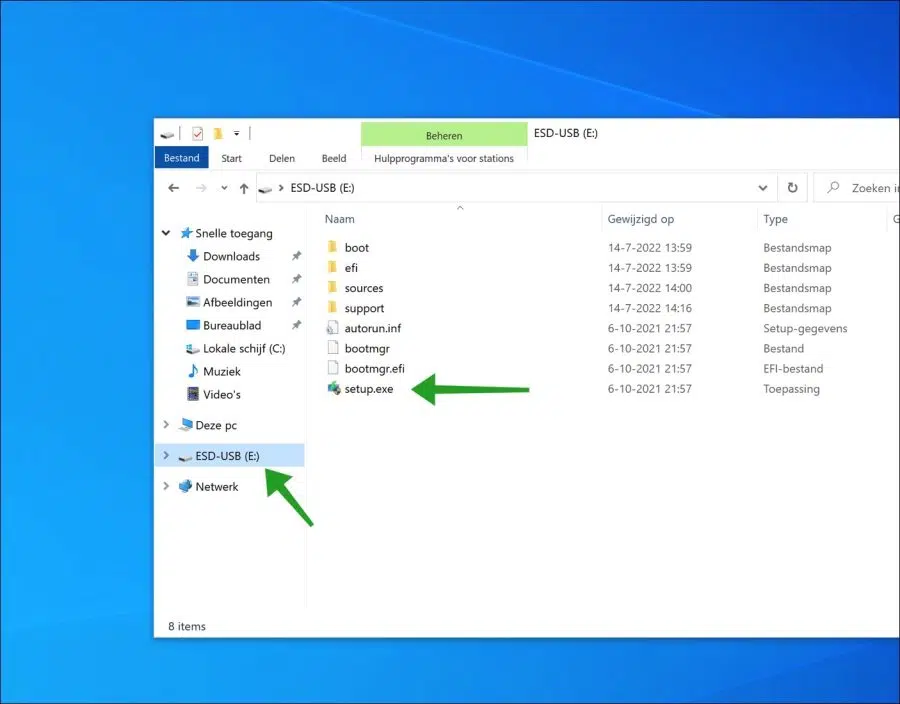Expand the Deze pc tree node

click(166, 424)
